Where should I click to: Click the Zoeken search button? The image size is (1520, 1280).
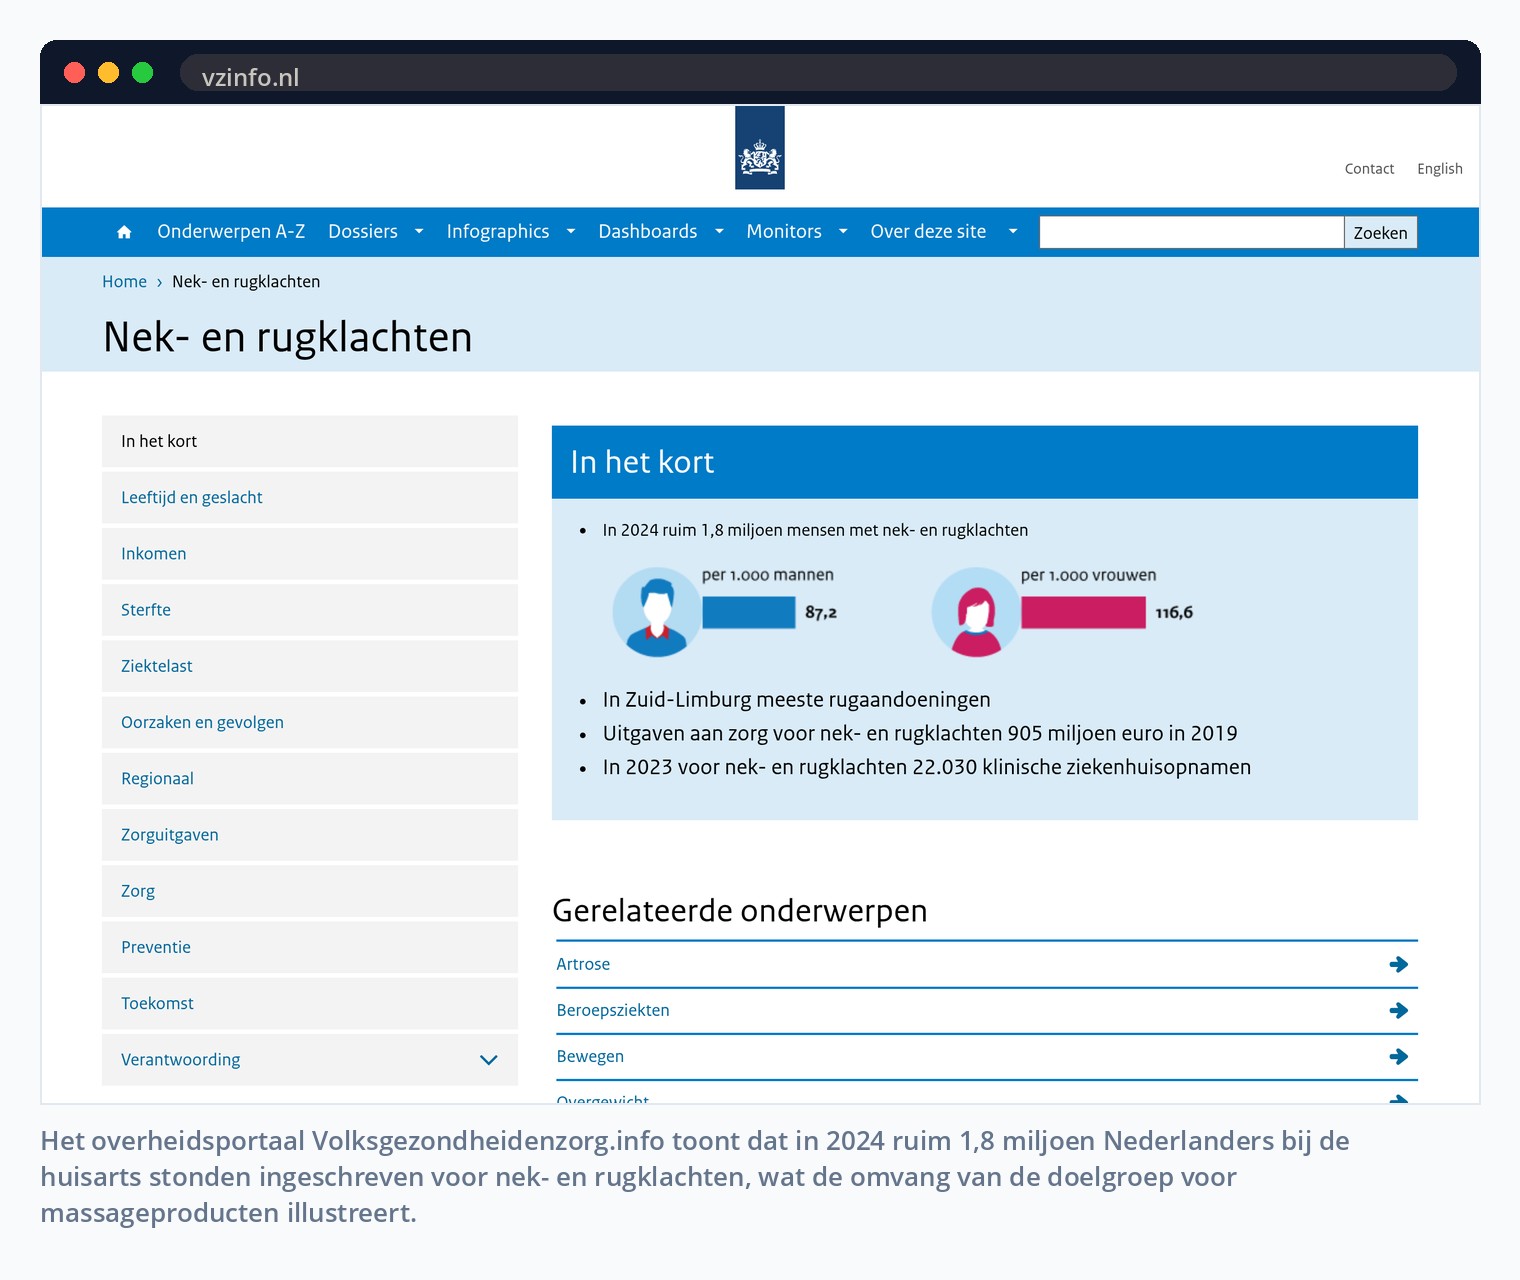tap(1380, 232)
